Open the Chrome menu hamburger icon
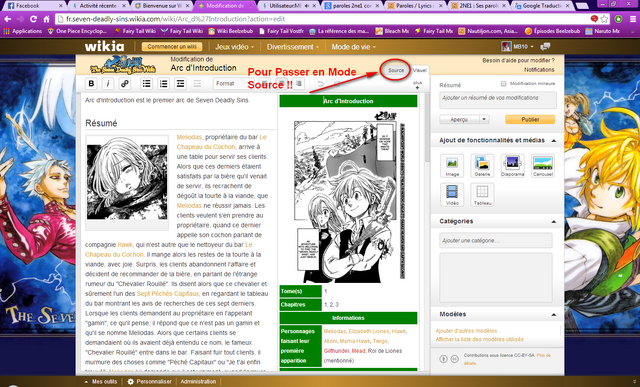This screenshot has width=640, height=387. [x=633, y=19]
